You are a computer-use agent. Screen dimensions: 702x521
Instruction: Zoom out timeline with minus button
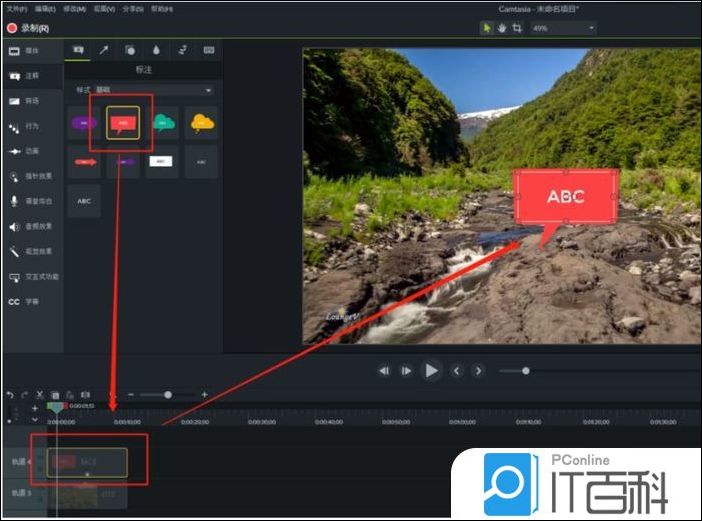[x=131, y=395]
